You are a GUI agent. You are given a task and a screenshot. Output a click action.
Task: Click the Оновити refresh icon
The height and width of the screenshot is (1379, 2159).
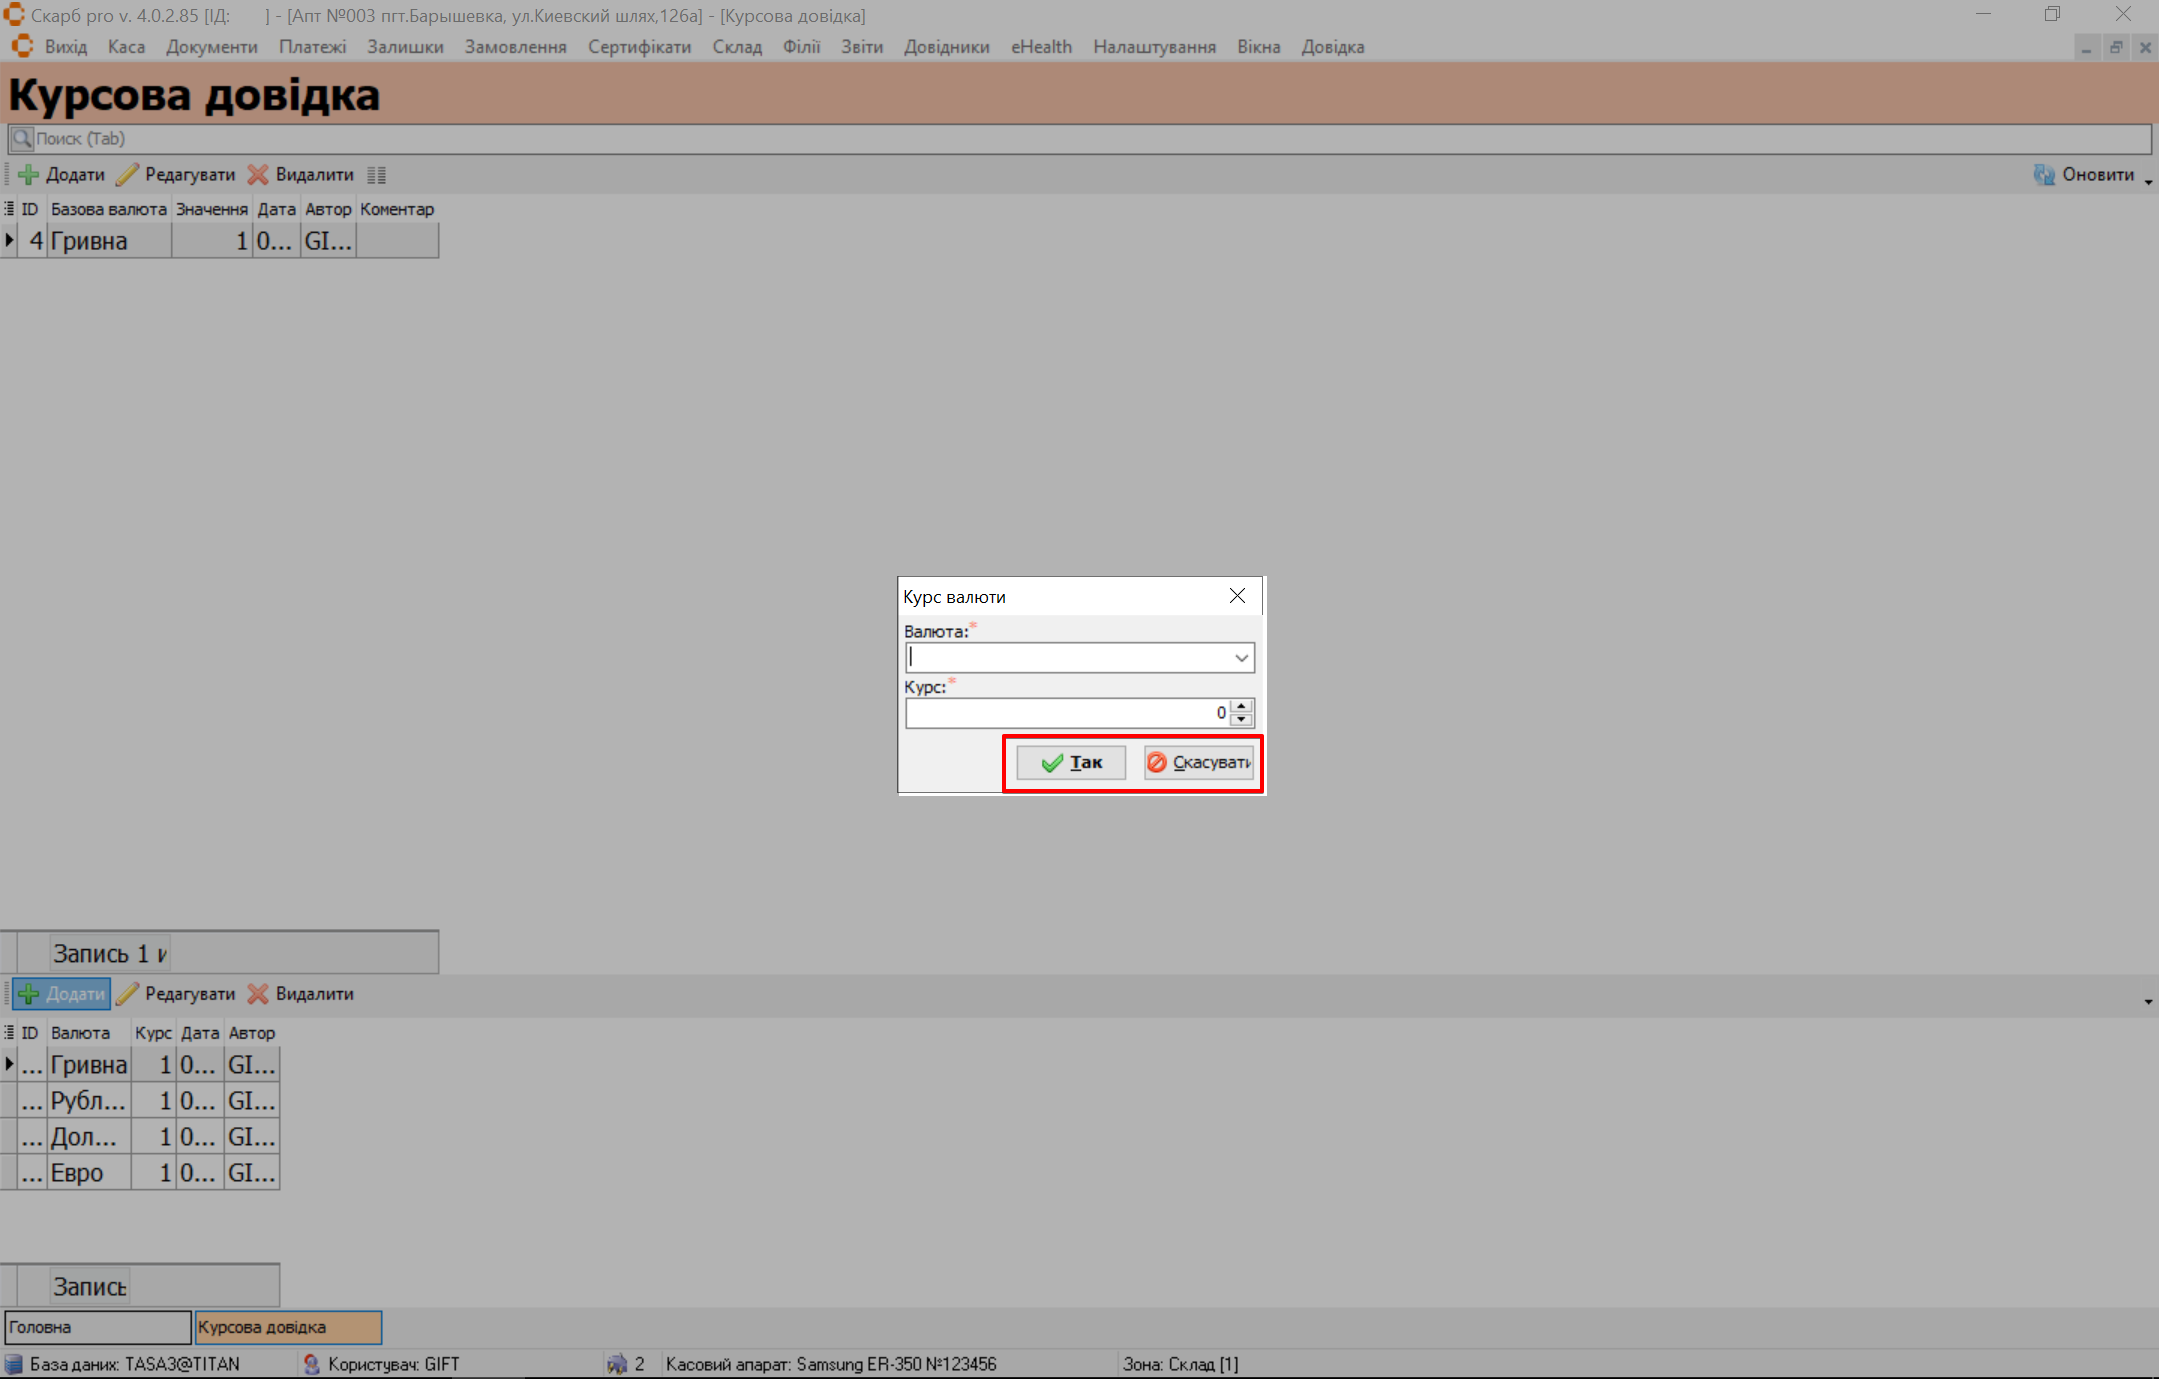point(2044,175)
